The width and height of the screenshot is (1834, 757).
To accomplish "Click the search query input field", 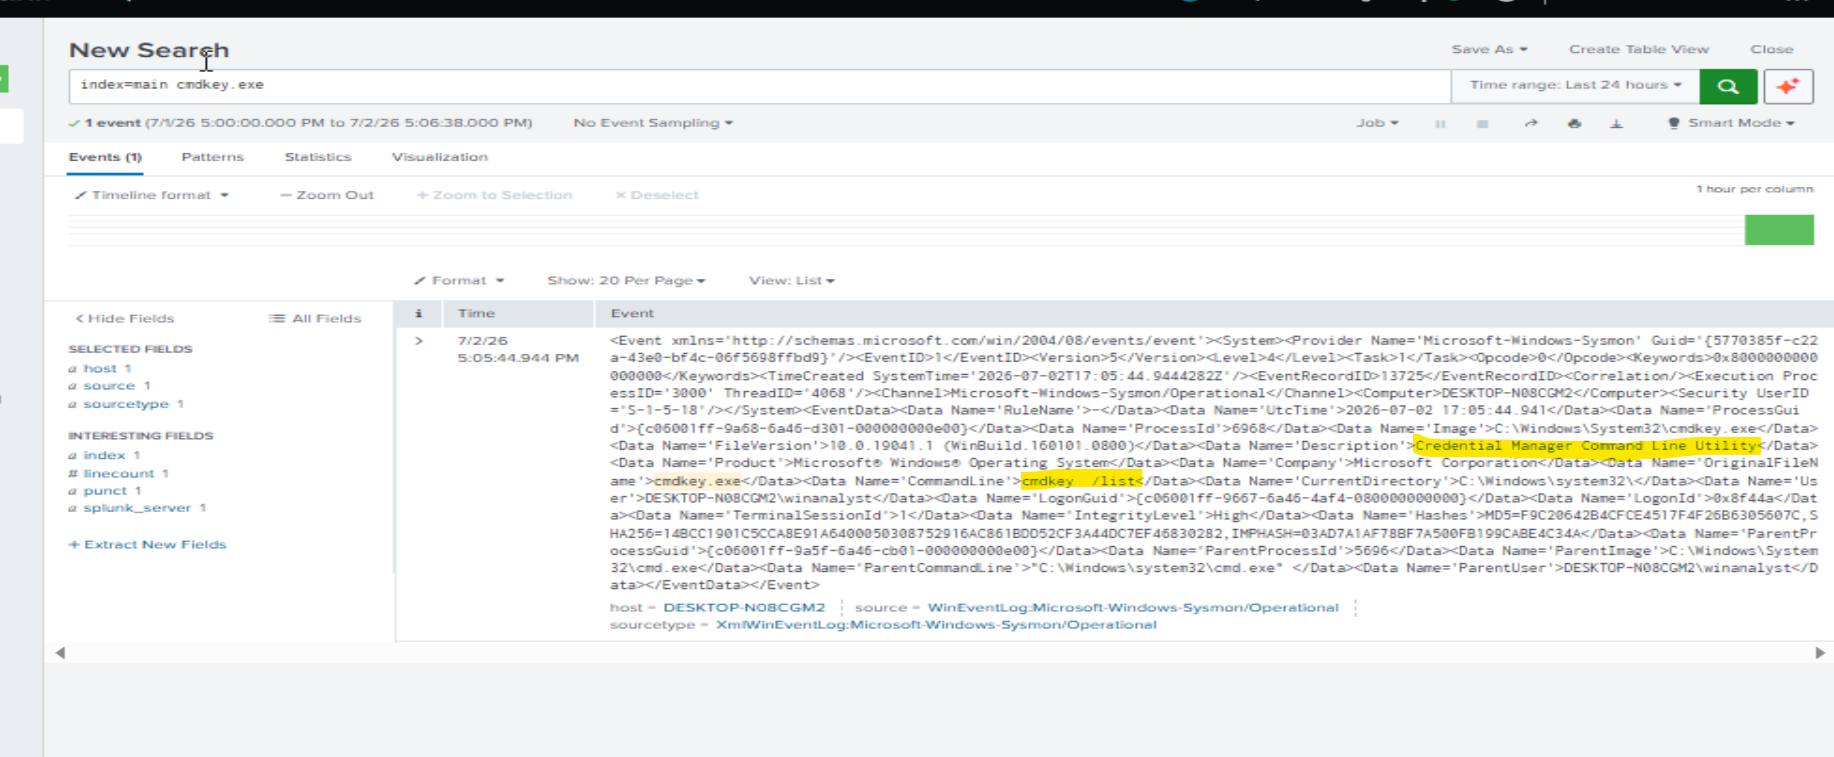I will tap(760, 86).
